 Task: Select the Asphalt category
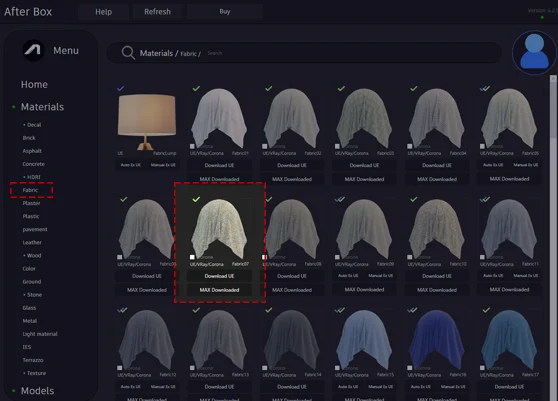[32, 151]
